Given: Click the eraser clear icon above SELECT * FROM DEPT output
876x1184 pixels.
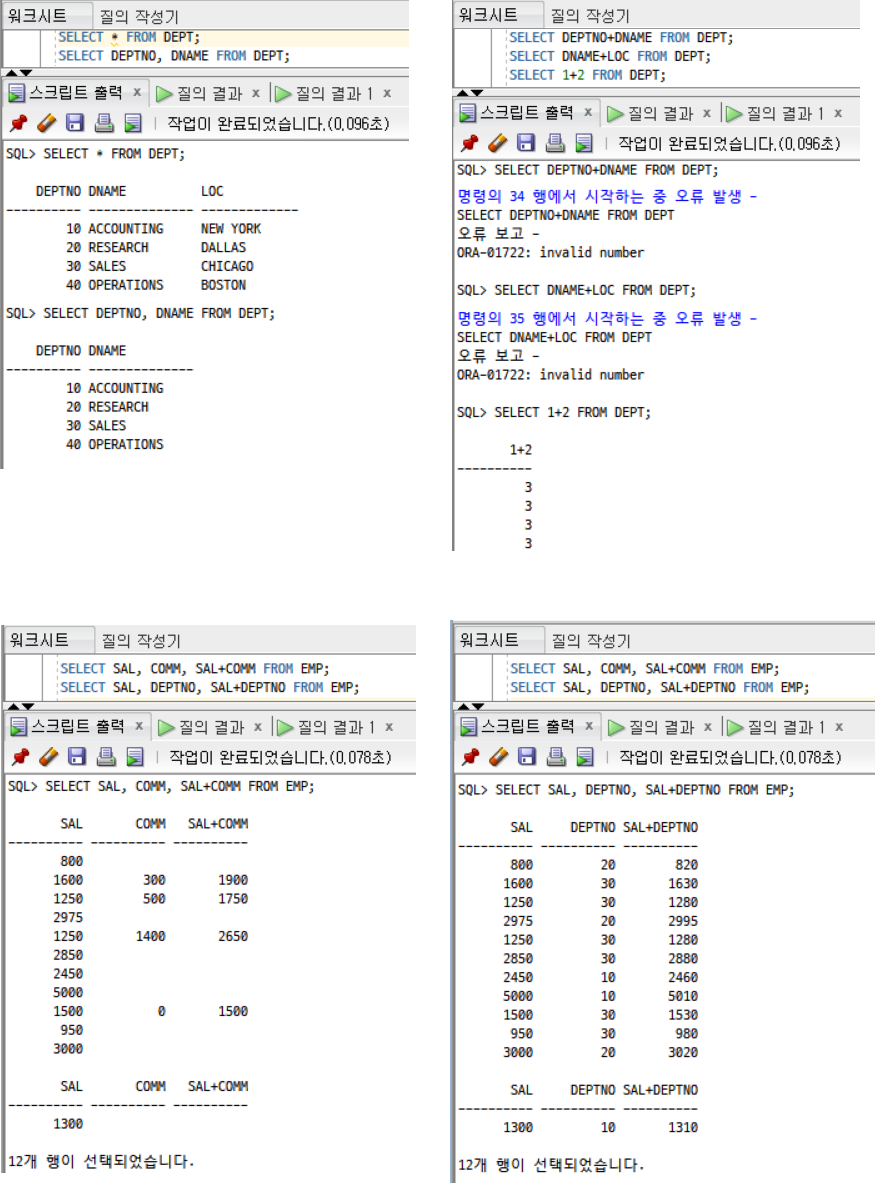Looking at the screenshot, I should 47,123.
